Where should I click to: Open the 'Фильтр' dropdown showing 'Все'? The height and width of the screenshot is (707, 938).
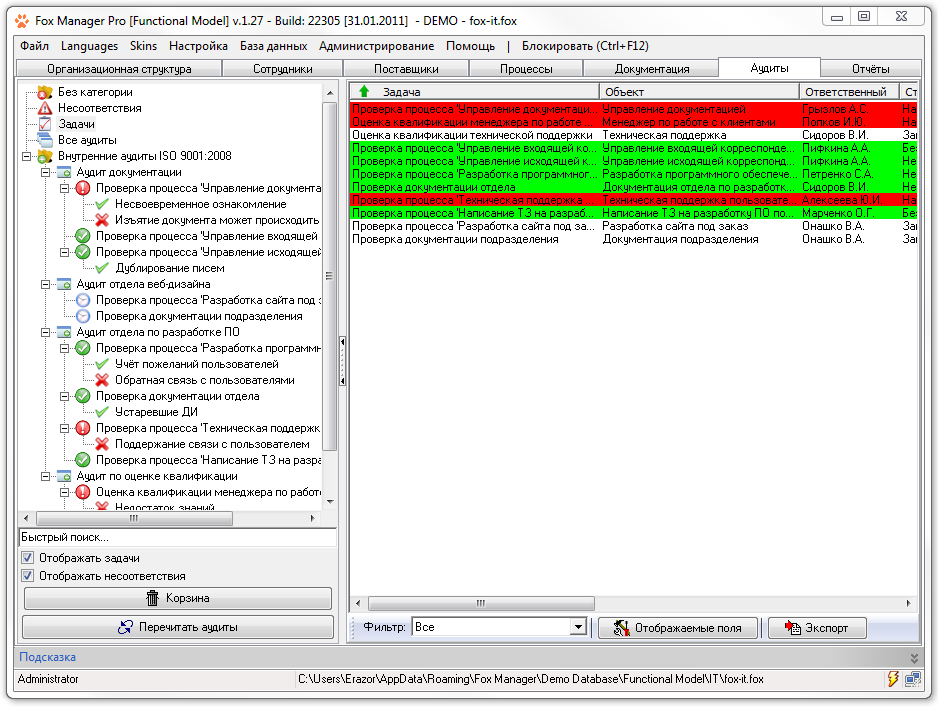(578, 627)
